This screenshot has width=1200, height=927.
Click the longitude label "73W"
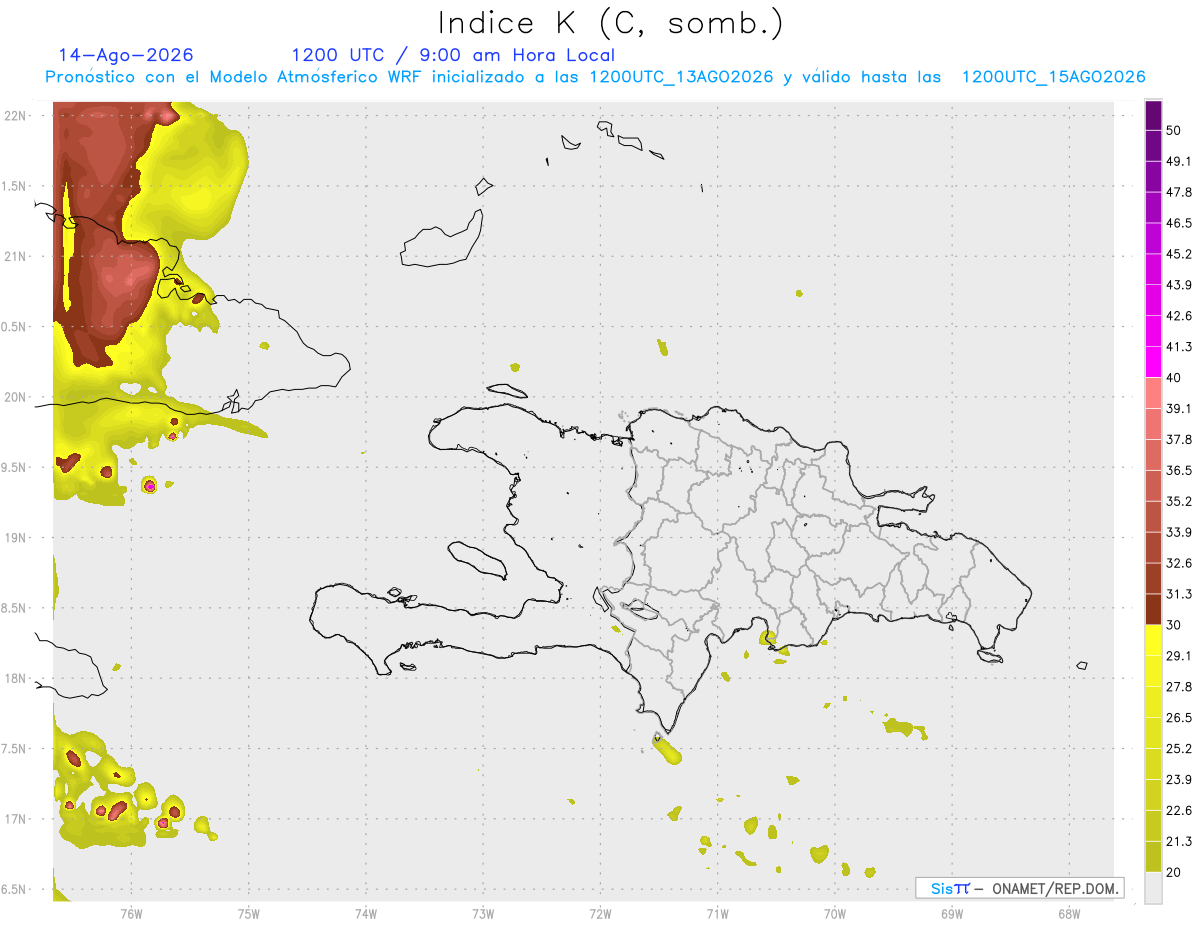[483, 913]
